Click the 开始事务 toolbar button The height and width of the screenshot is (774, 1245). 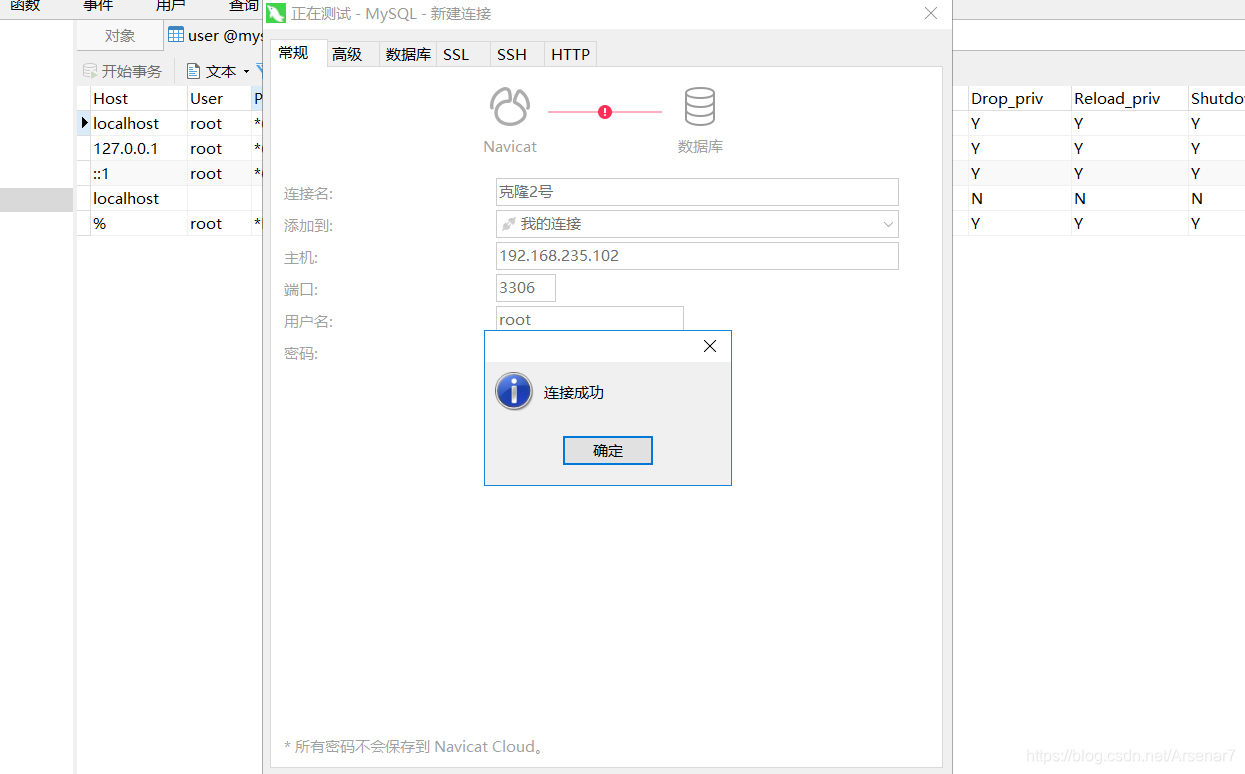click(122, 71)
